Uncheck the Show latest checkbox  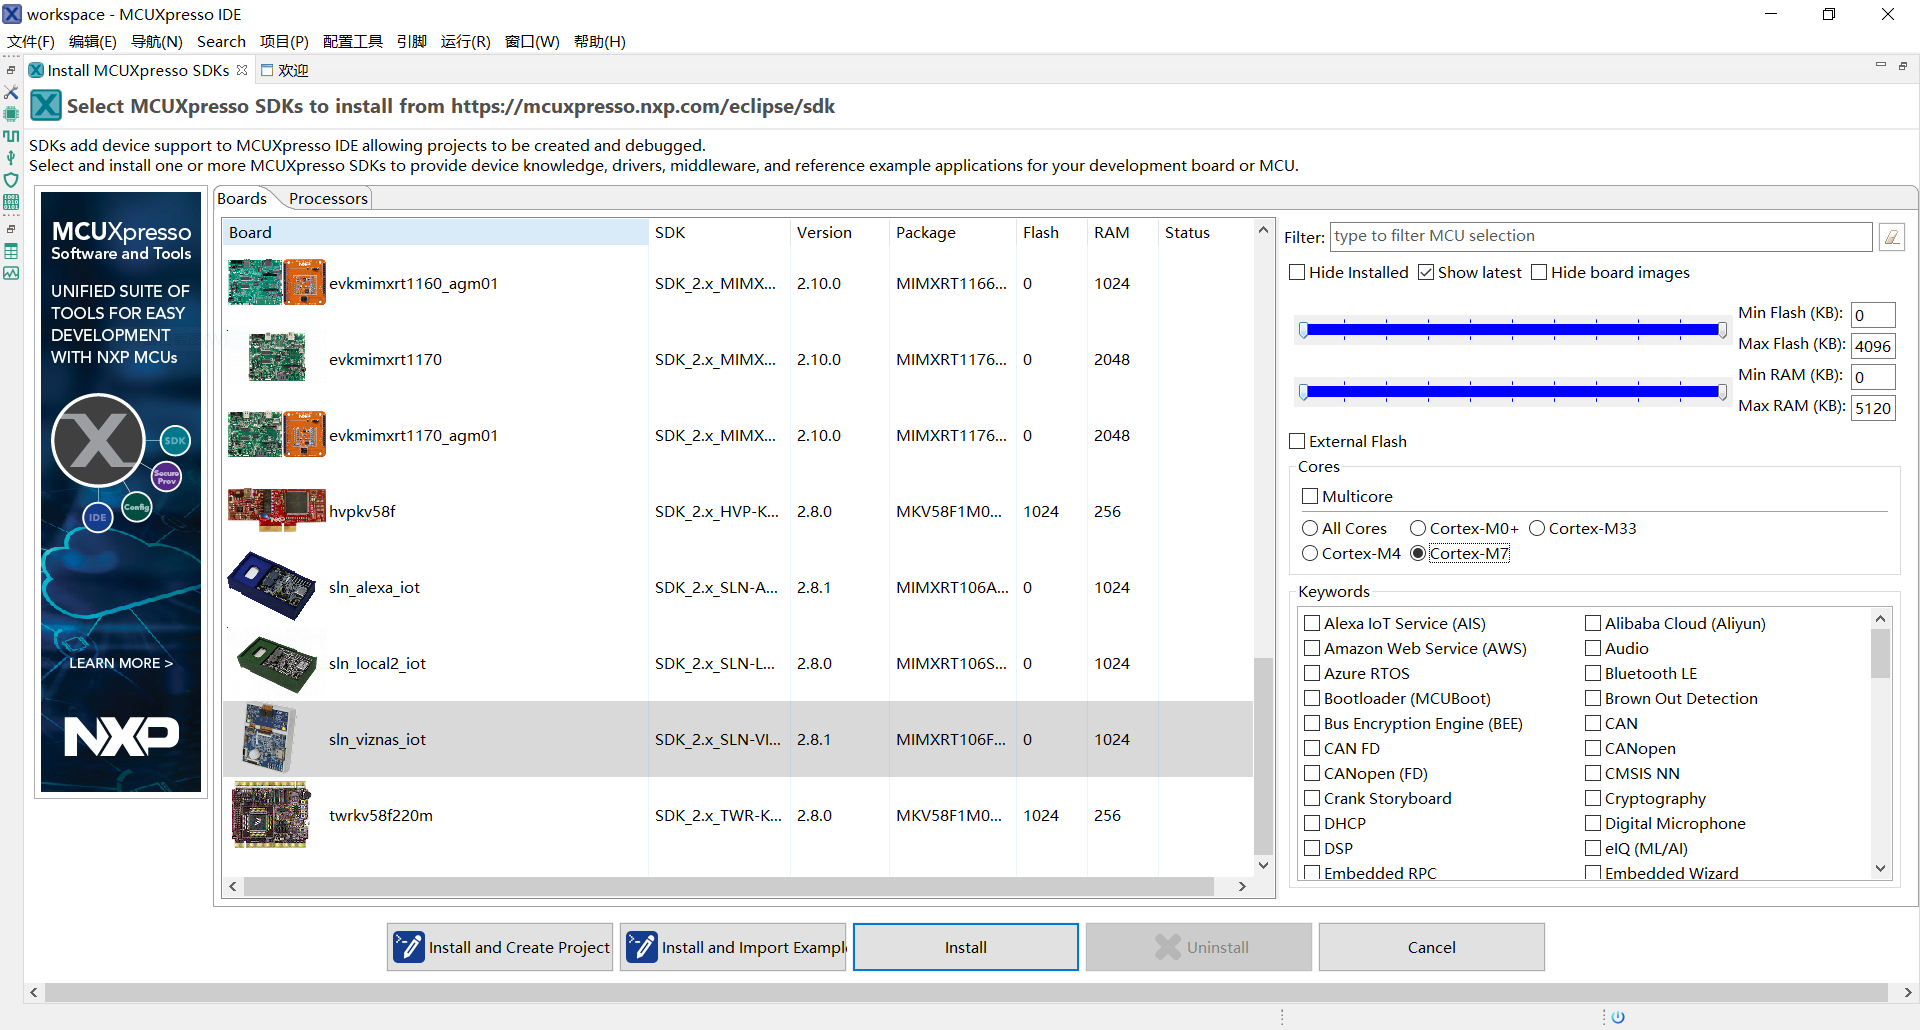(x=1426, y=272)
